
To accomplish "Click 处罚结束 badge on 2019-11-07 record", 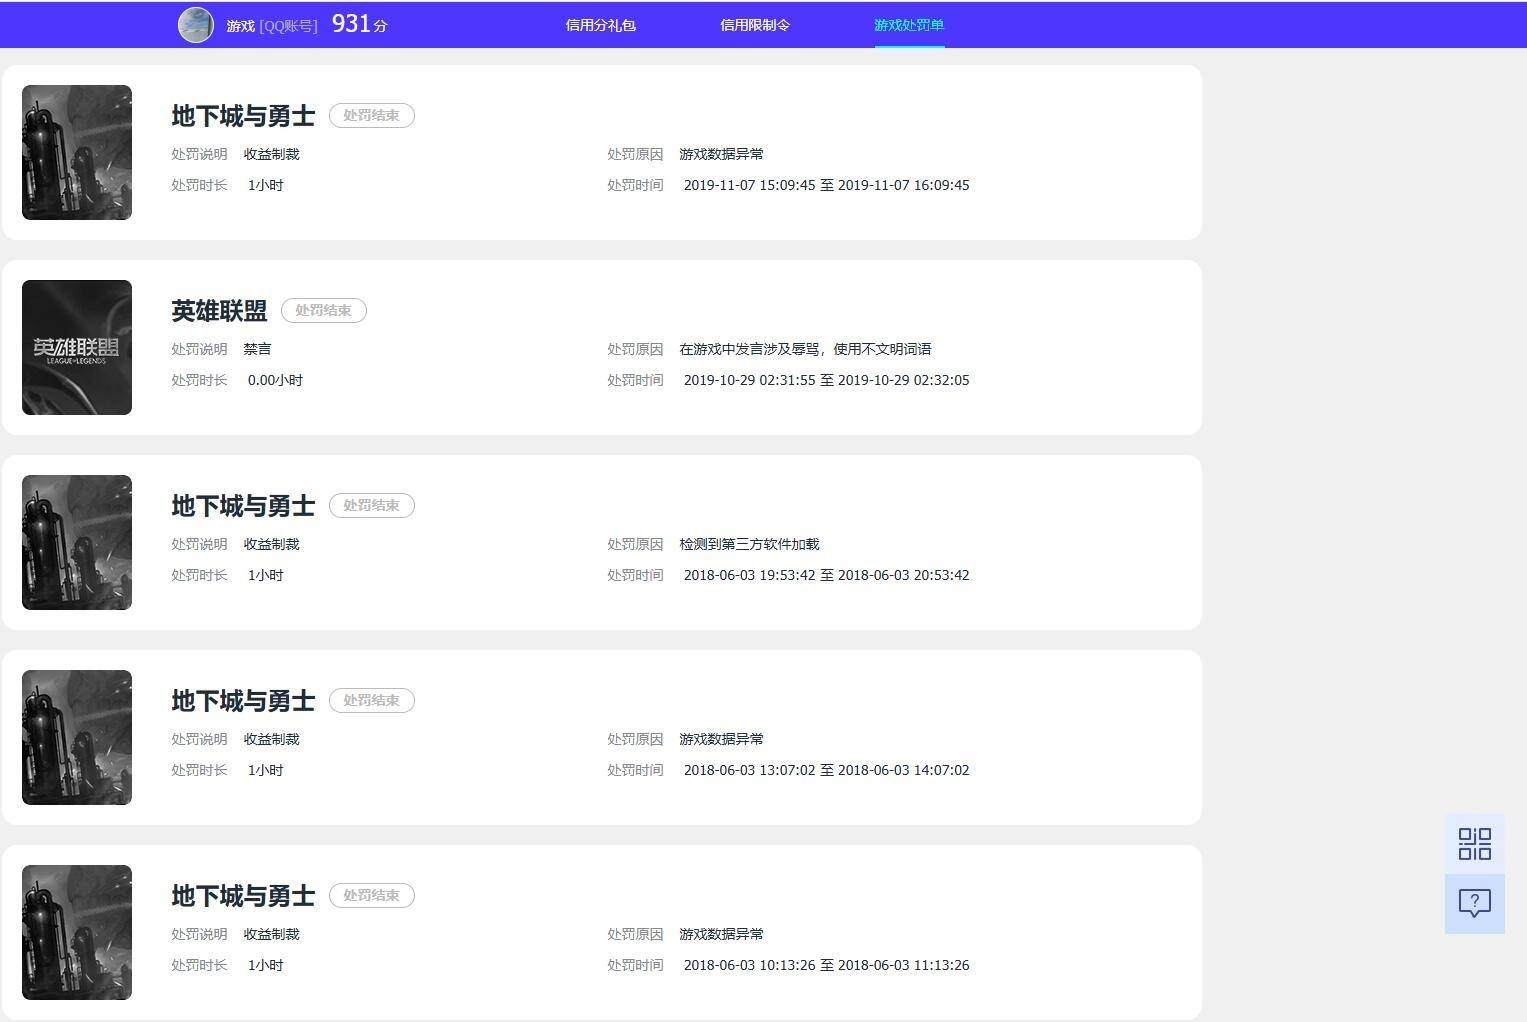I will [x=372, y=115].
